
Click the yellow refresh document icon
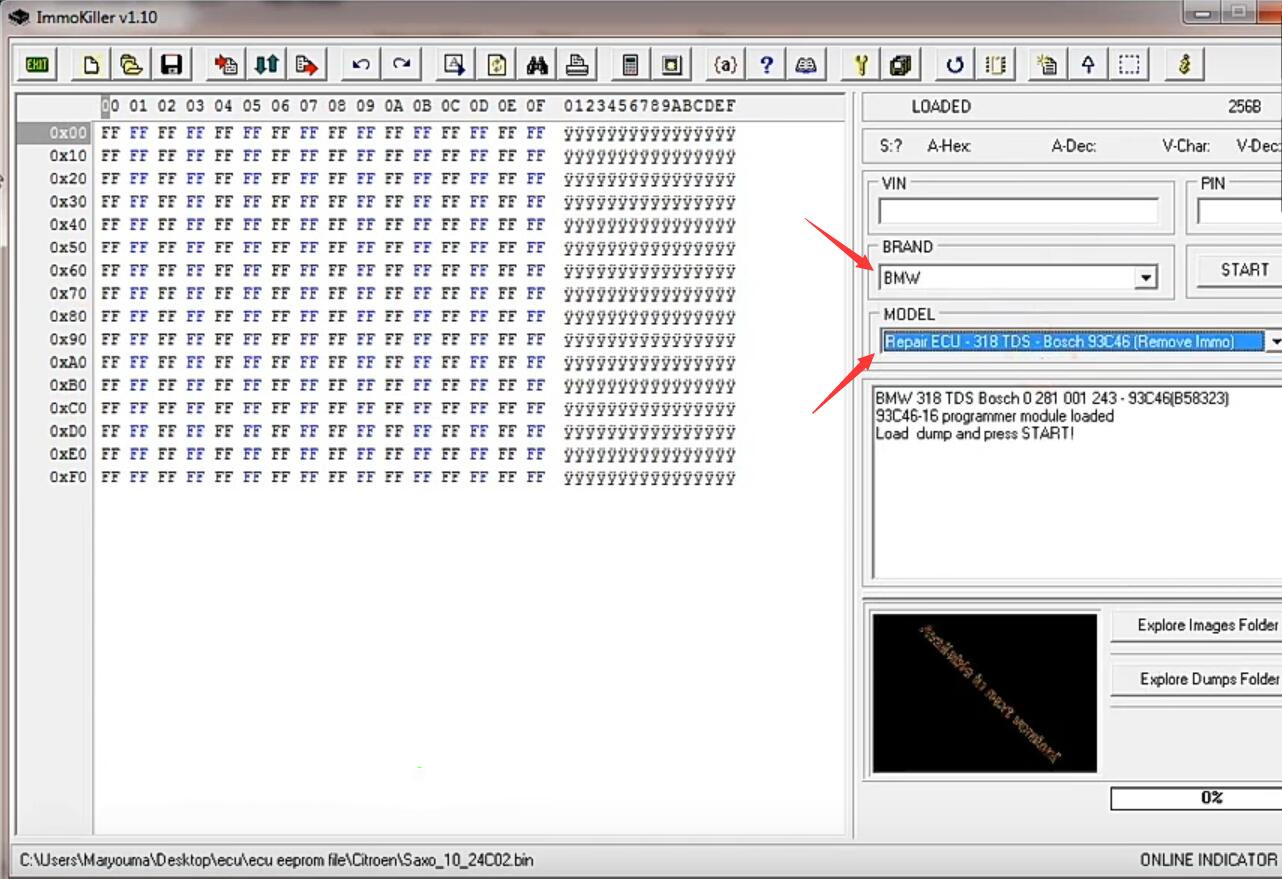tap(497, 65)
